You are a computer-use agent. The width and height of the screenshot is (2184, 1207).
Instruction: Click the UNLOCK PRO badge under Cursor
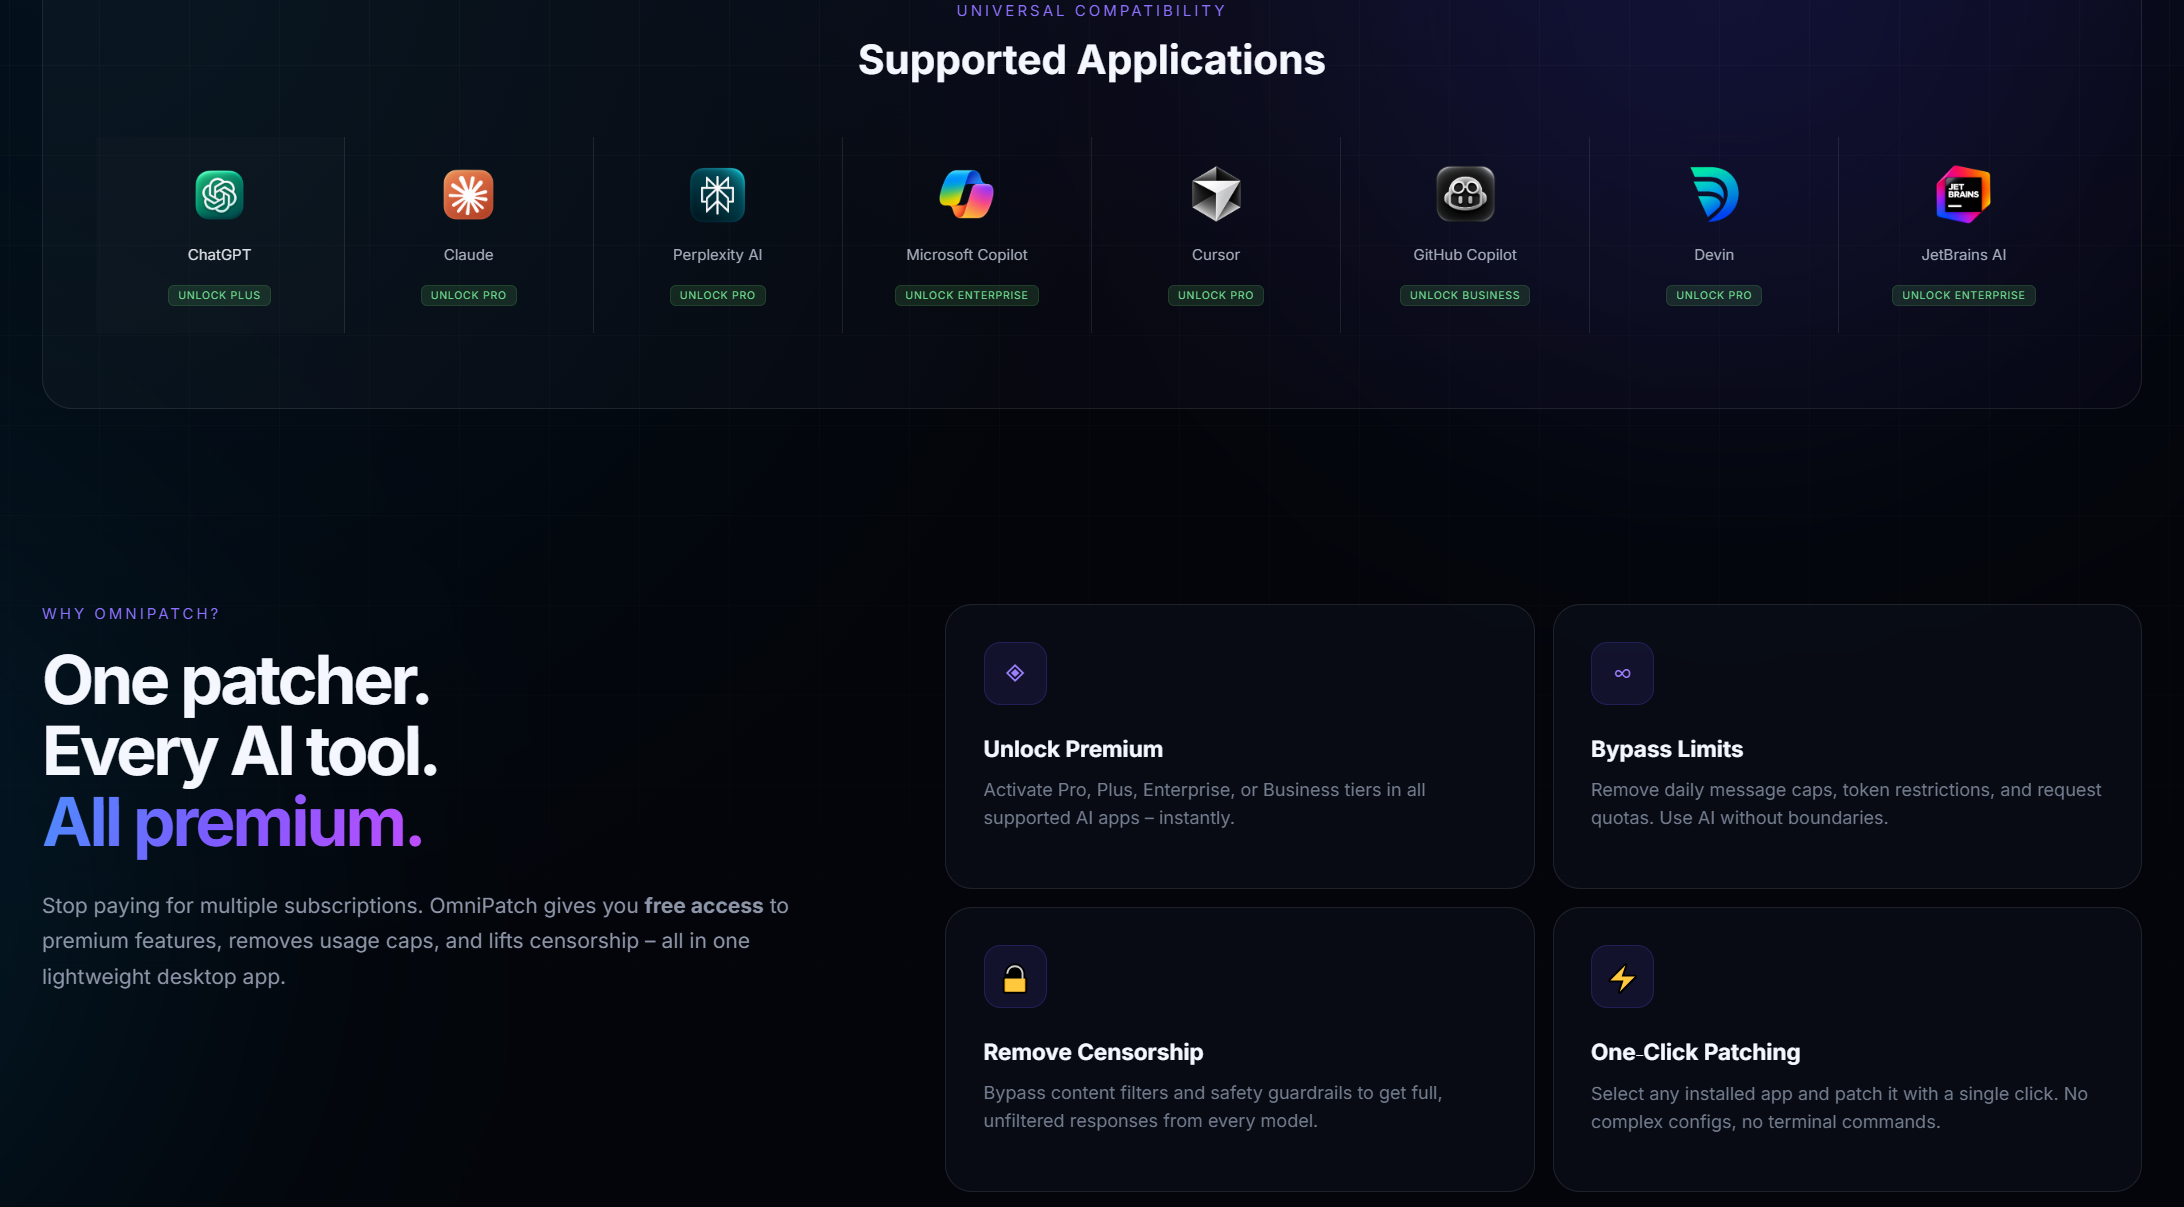coord(1216,295)
